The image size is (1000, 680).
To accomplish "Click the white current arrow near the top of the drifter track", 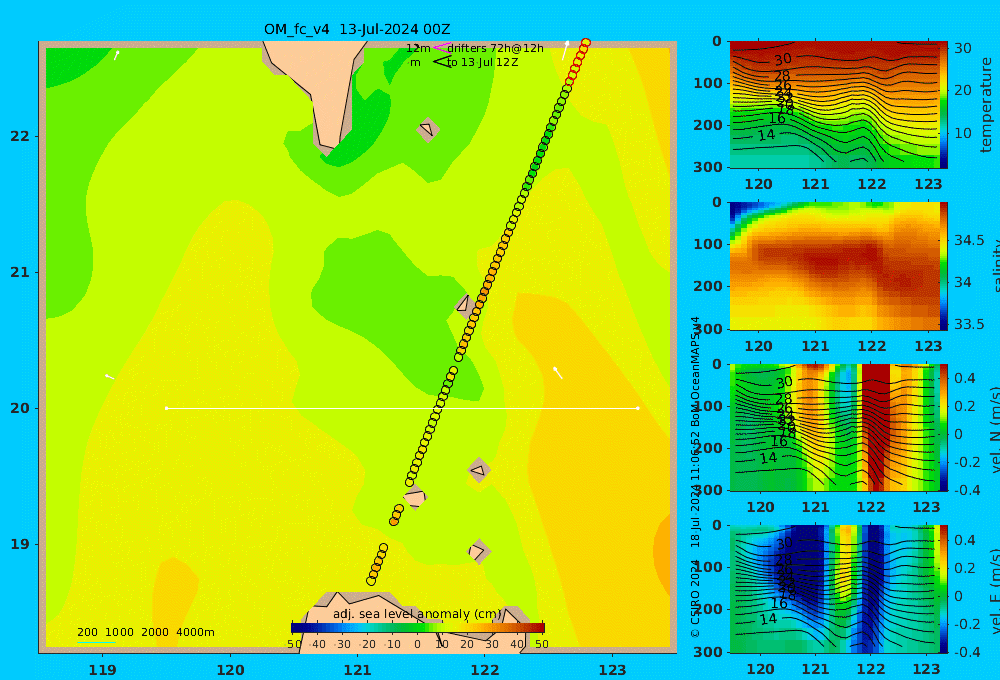I will click(565, 50).
